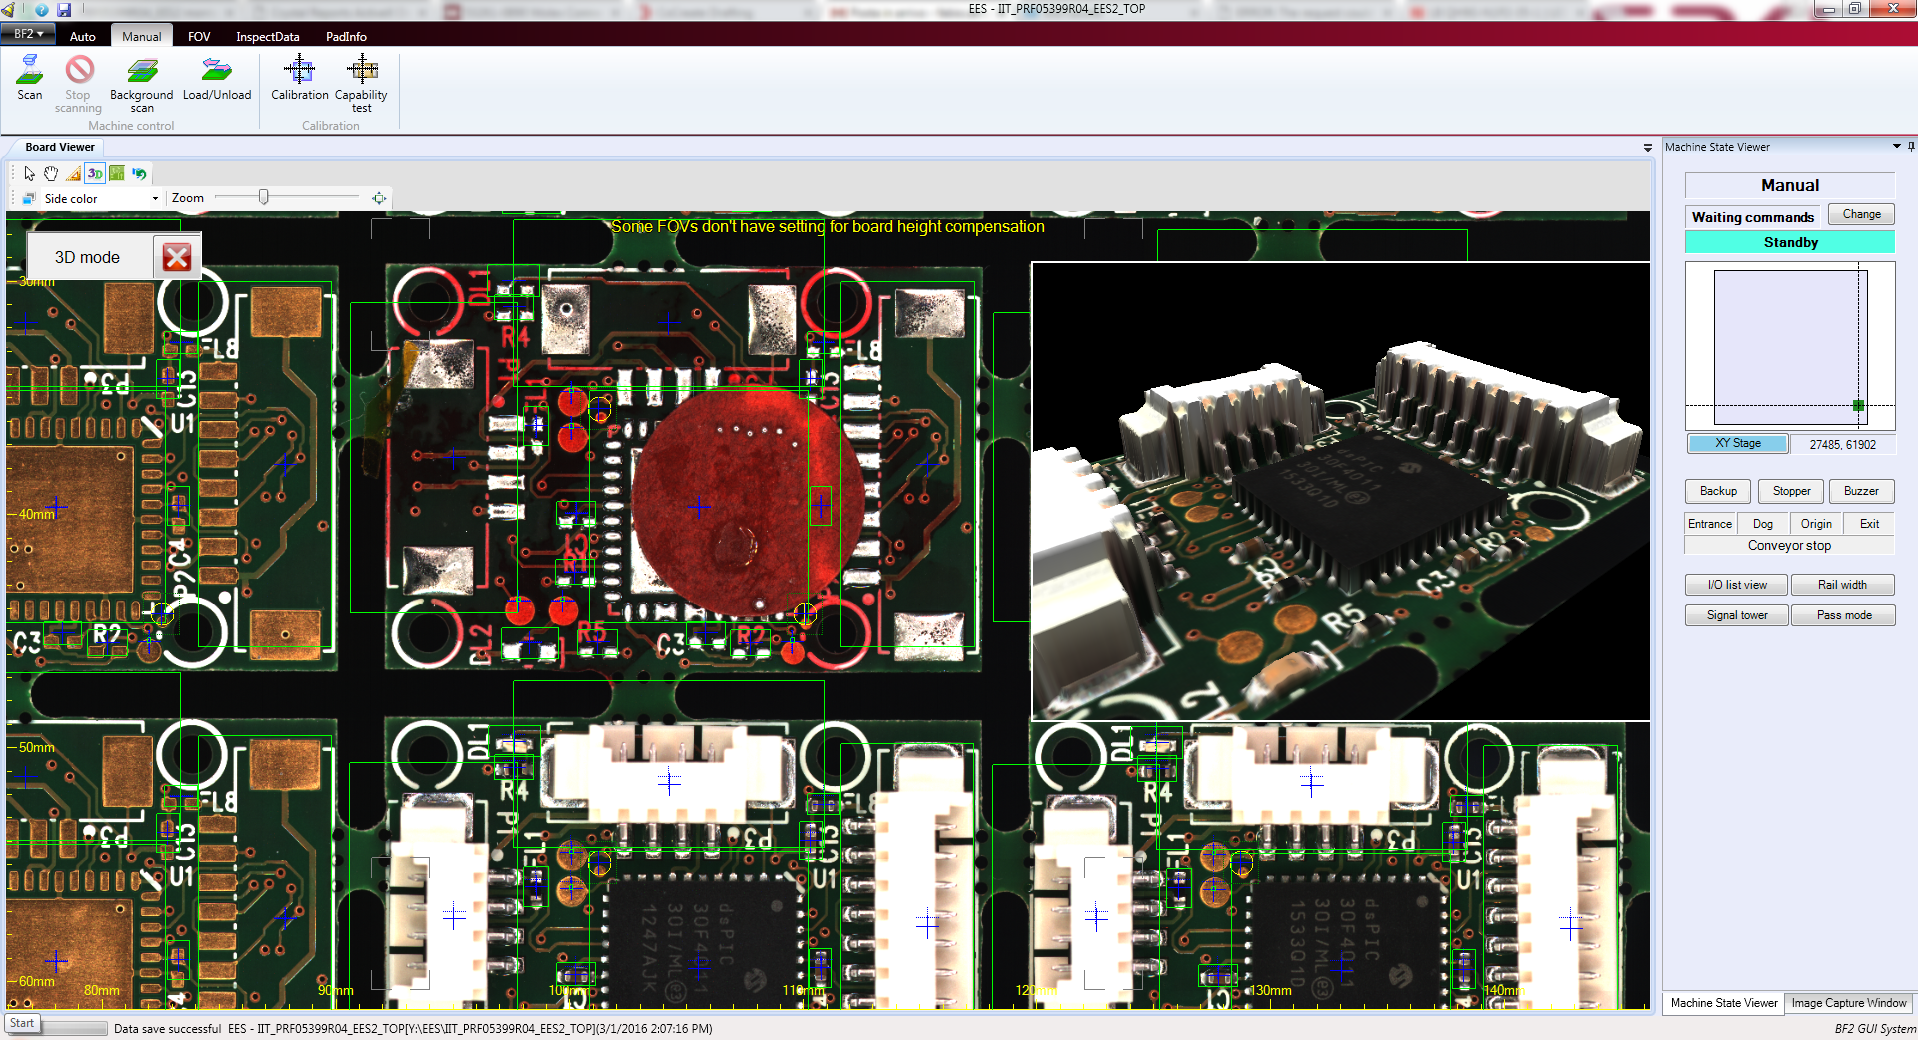The image size is (1918, 1046).
Task: Open the InspectData ribbon tab
Action: coord(267,36)
